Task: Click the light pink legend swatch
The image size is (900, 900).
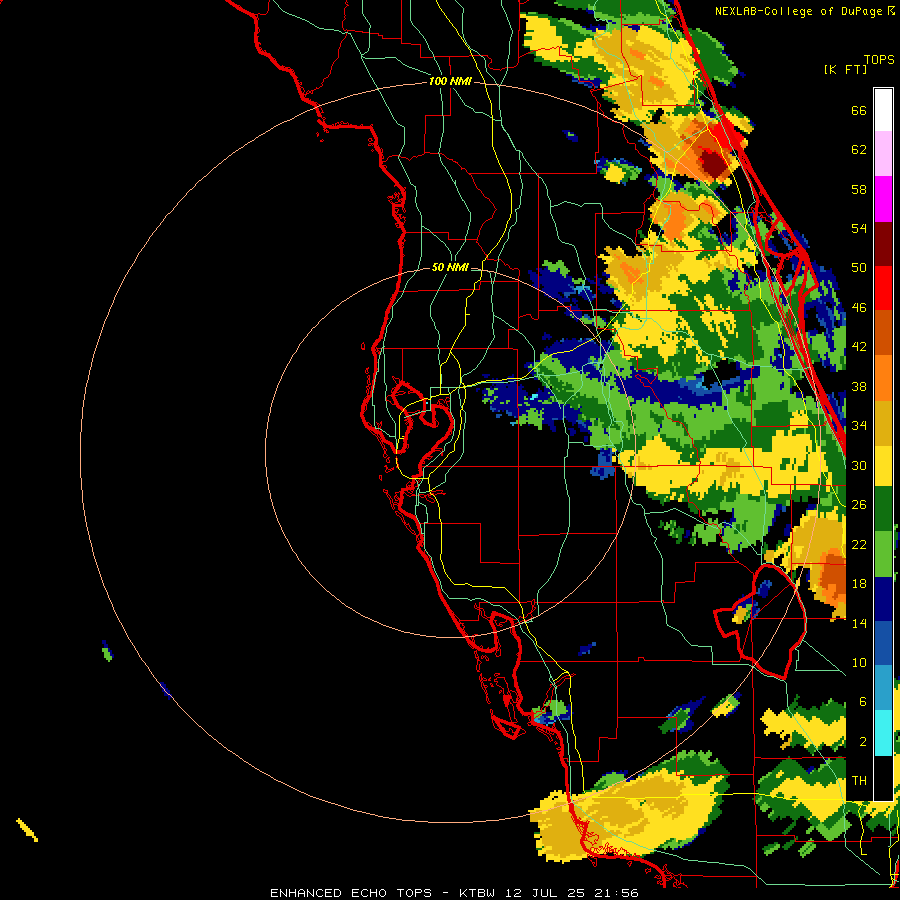Action: pyautogui.click(x=883, y=153)
